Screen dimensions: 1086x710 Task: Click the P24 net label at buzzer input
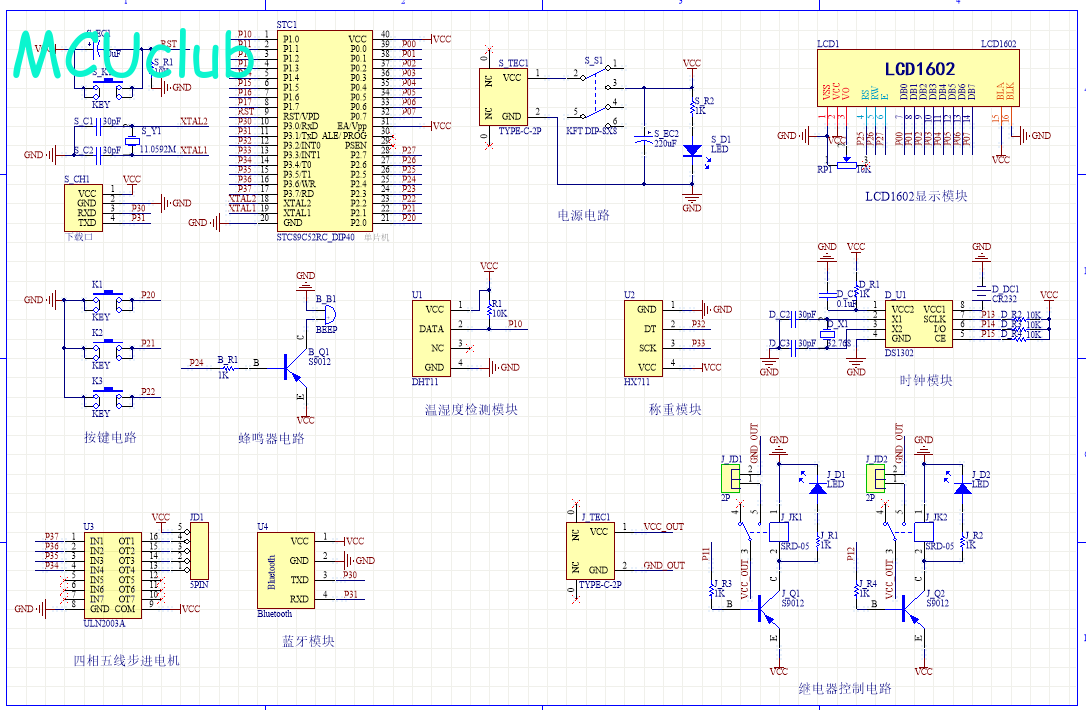197,362
